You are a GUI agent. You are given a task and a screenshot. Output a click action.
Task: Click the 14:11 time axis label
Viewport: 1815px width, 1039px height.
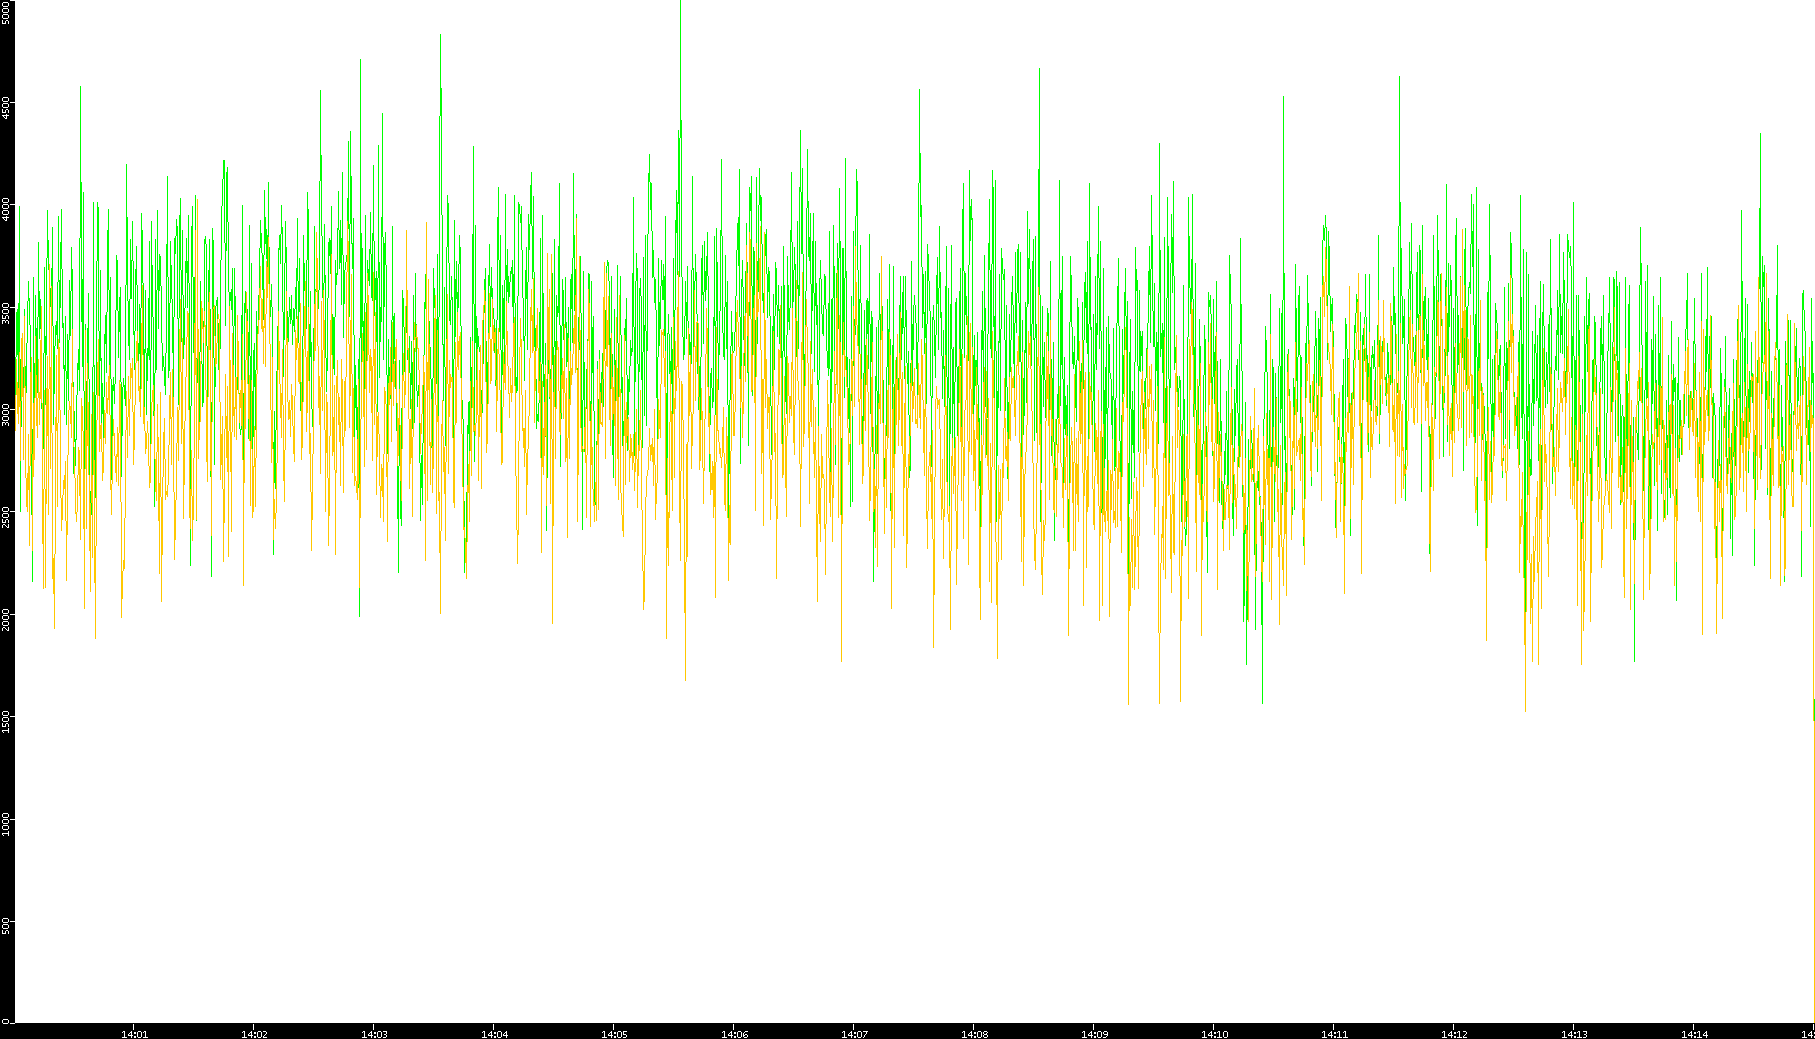click(x=1334, y=1033)
